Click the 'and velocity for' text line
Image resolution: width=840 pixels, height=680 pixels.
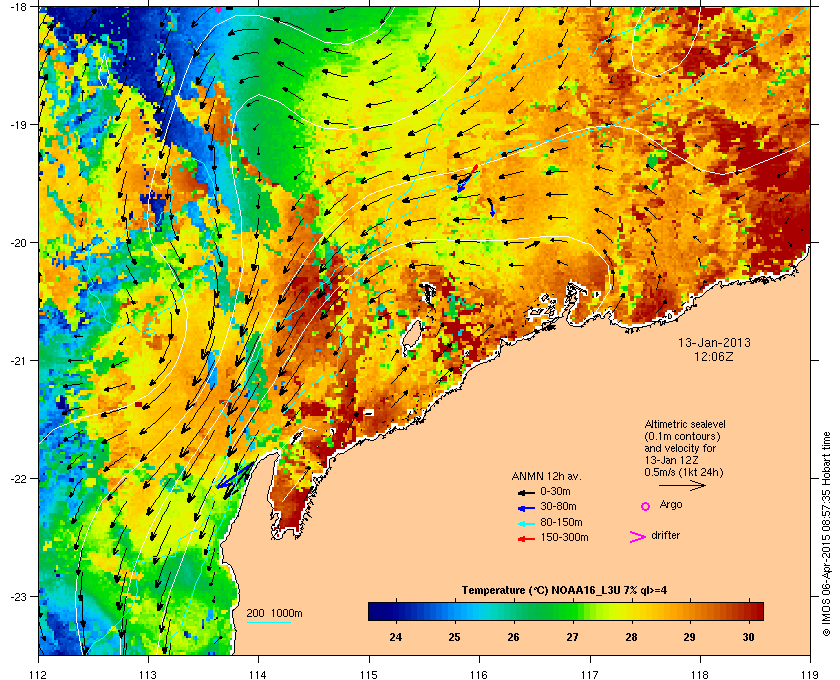point(680,448)
